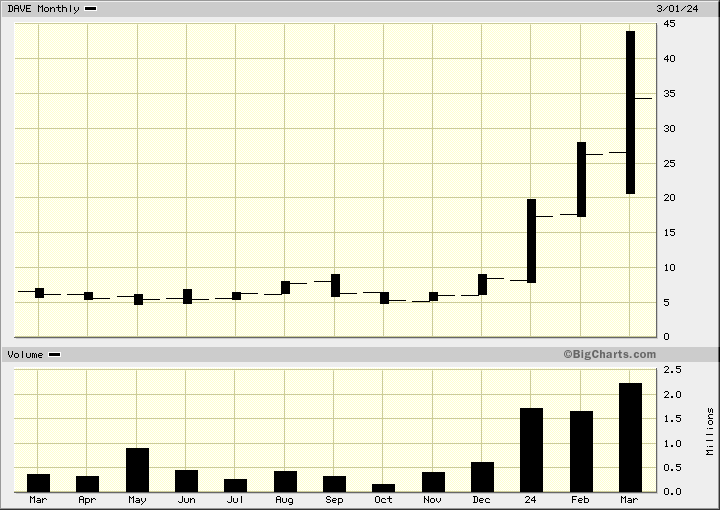Click the February volume bar

point(581,451)
